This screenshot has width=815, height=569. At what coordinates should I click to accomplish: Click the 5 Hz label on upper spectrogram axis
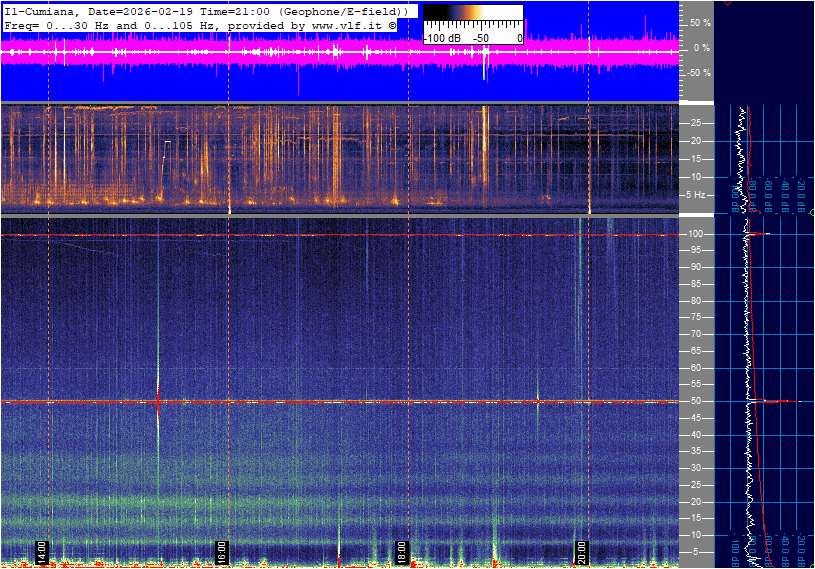point(699,195)
